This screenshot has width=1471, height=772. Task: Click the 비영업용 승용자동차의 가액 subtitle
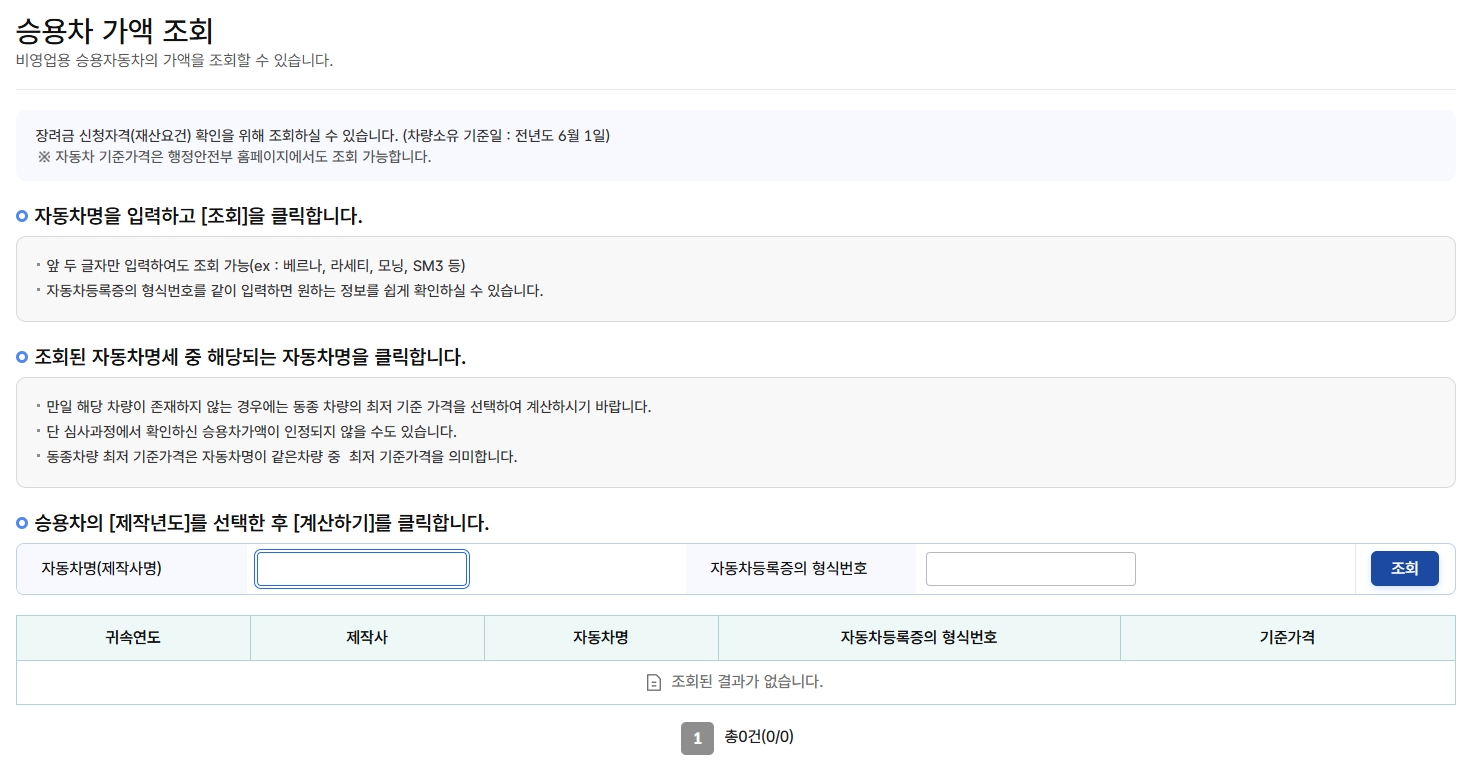[174, 60]
